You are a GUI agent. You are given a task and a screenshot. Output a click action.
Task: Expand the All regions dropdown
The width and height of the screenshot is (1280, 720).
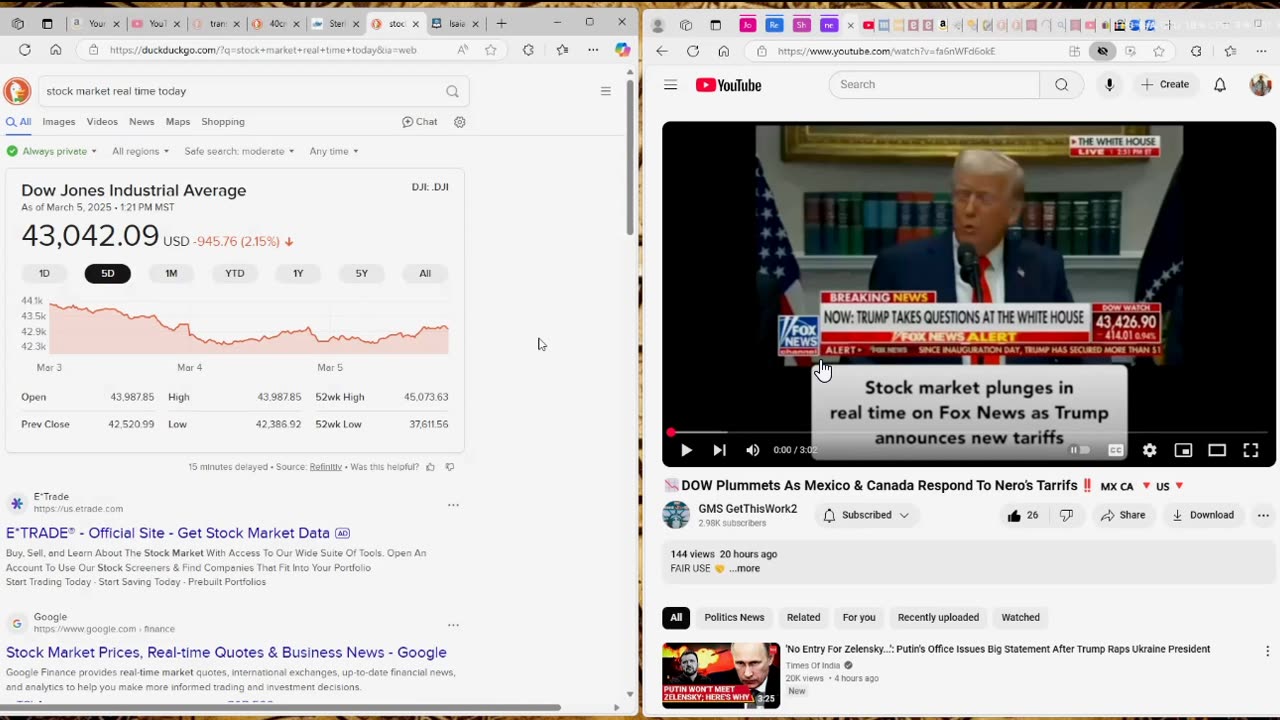[140, 151]
